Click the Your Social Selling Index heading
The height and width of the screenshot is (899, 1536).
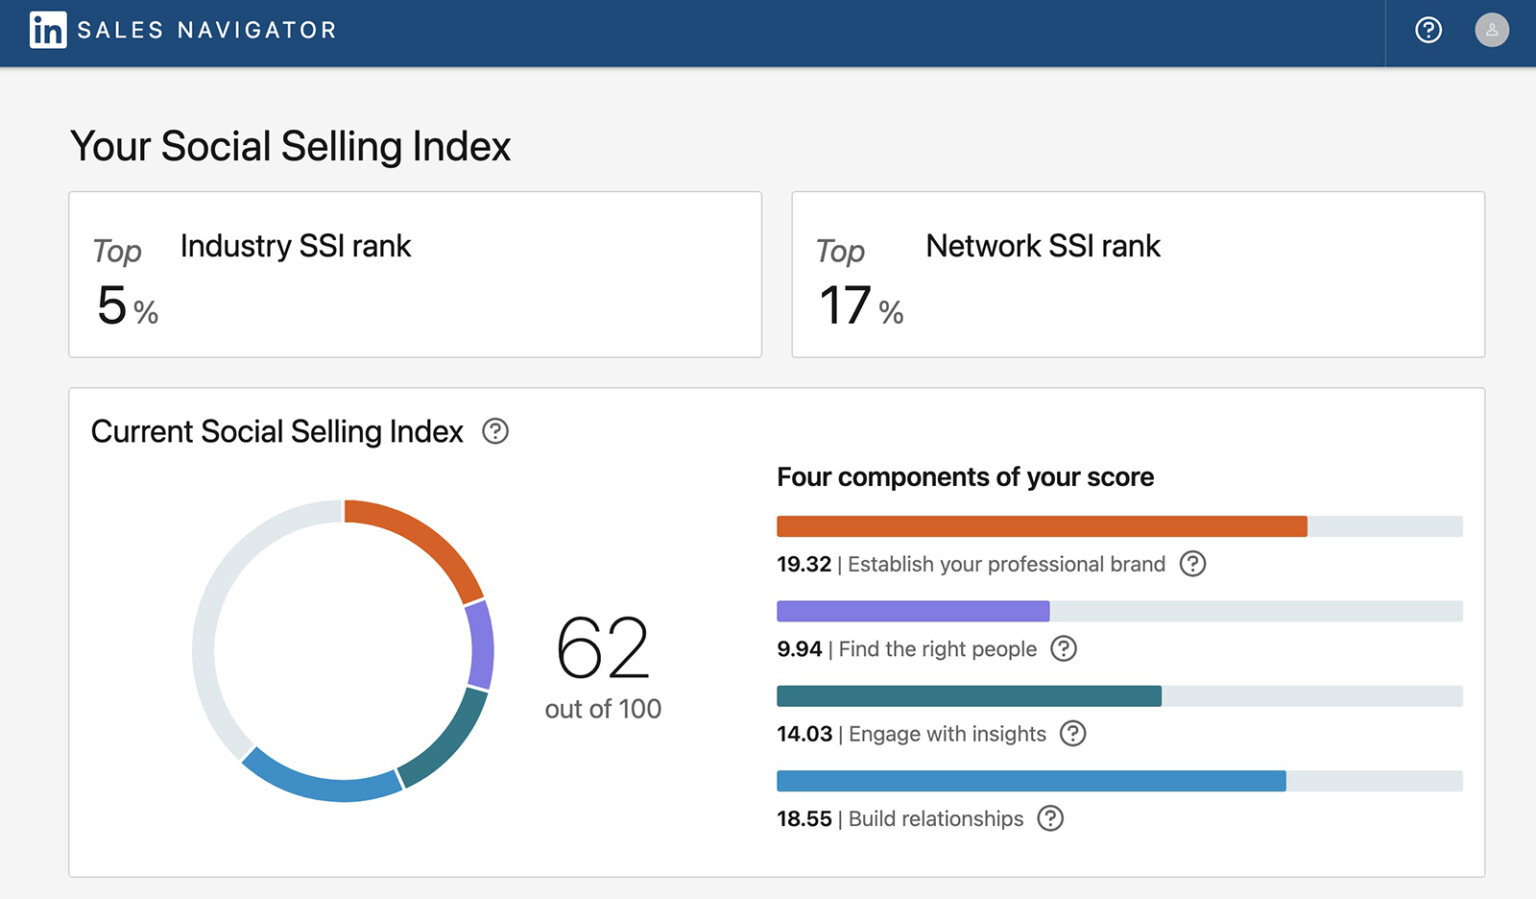pos(290,146)
